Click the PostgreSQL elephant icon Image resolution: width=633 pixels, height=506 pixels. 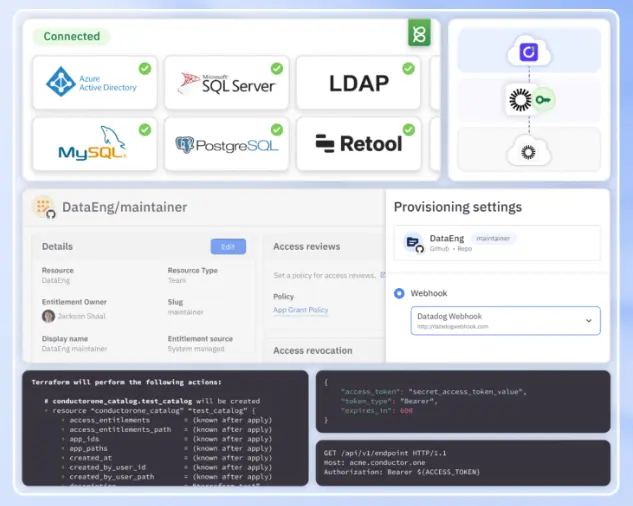point(185,145)
